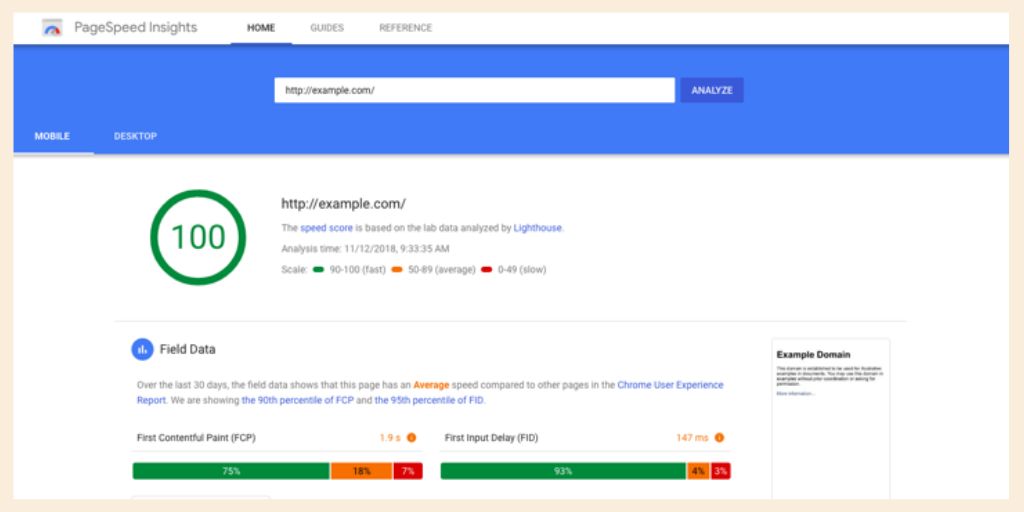Click the URL input field
This screenshot has height=512, width=1024.
click(x=474, y=90)
